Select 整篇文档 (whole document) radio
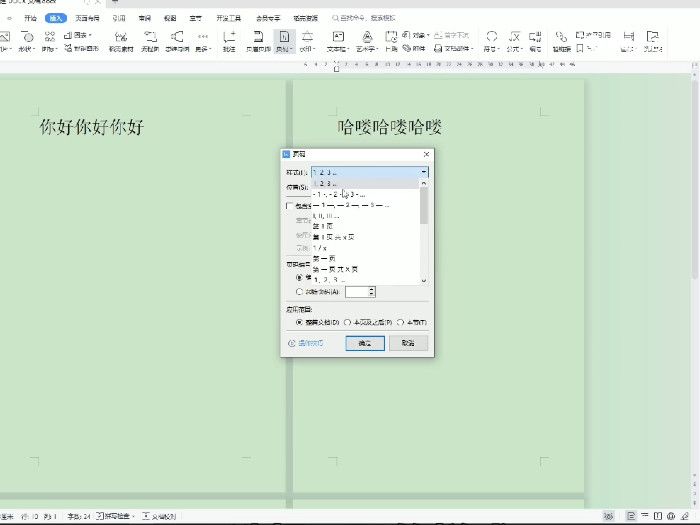Viewport: 700px width, 525px height. click(x=299, y=322)
